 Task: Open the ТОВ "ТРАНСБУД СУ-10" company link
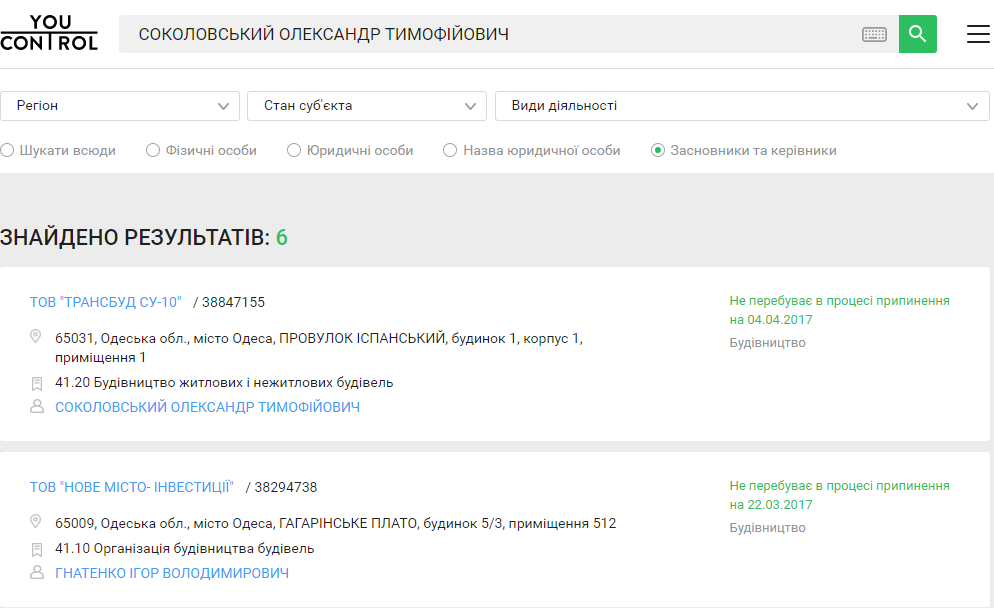[106, 302]
